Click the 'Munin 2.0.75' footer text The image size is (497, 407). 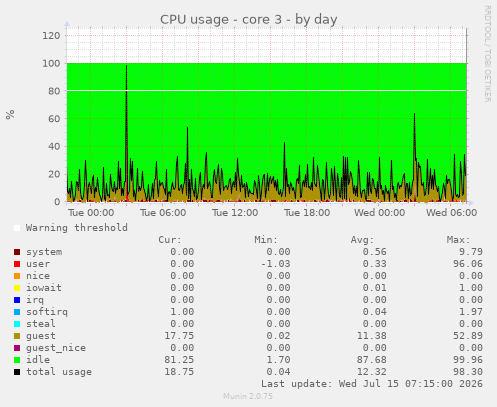pyautogui.click(x=248, y=396)
